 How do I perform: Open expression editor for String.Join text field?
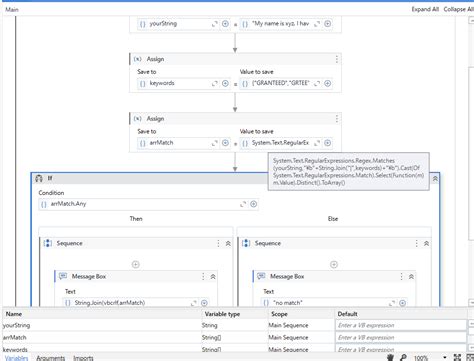pos(194,303)
